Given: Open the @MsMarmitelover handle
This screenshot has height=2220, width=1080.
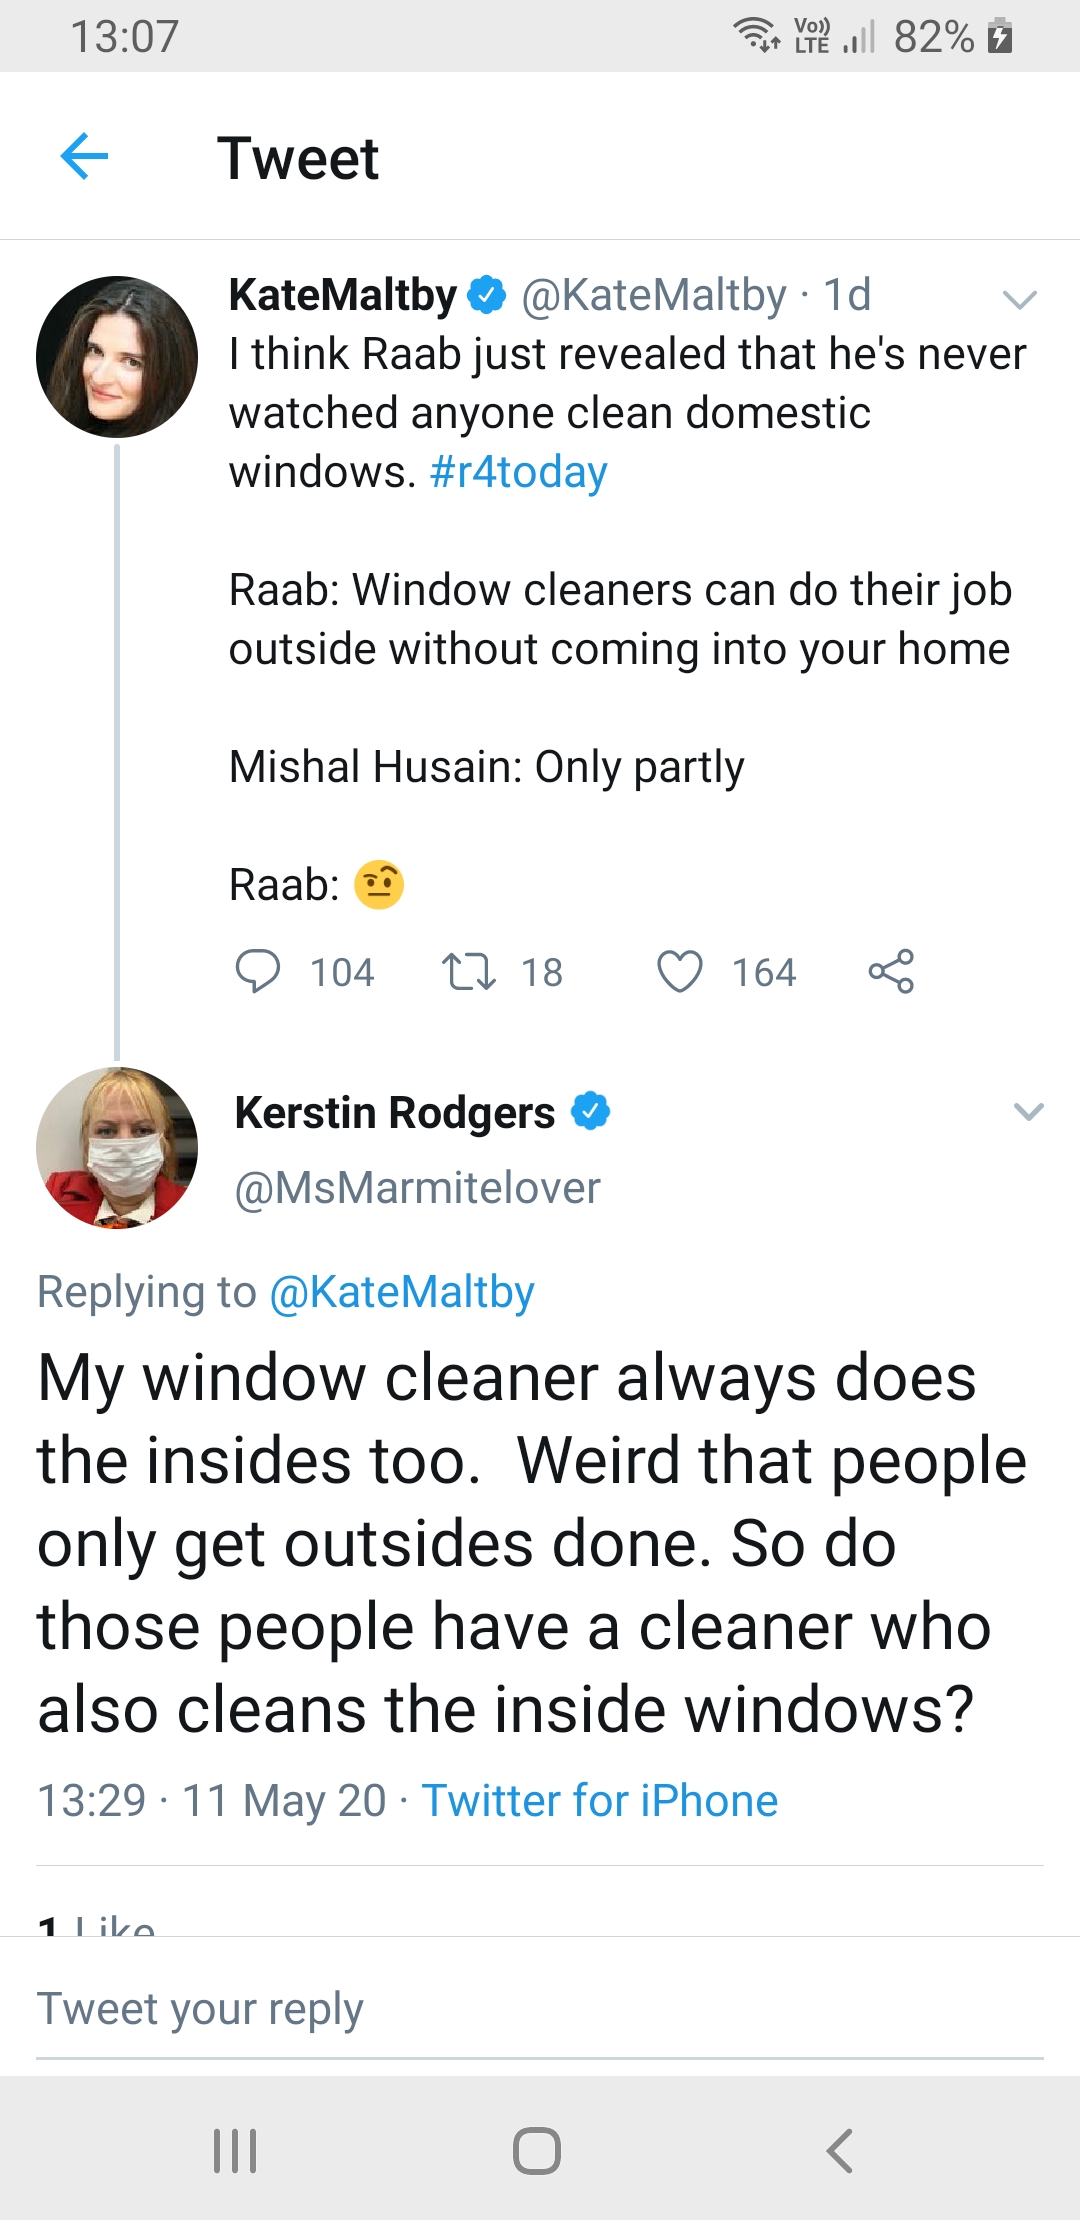Looking at the screenshot, I should pos(417,1188).
